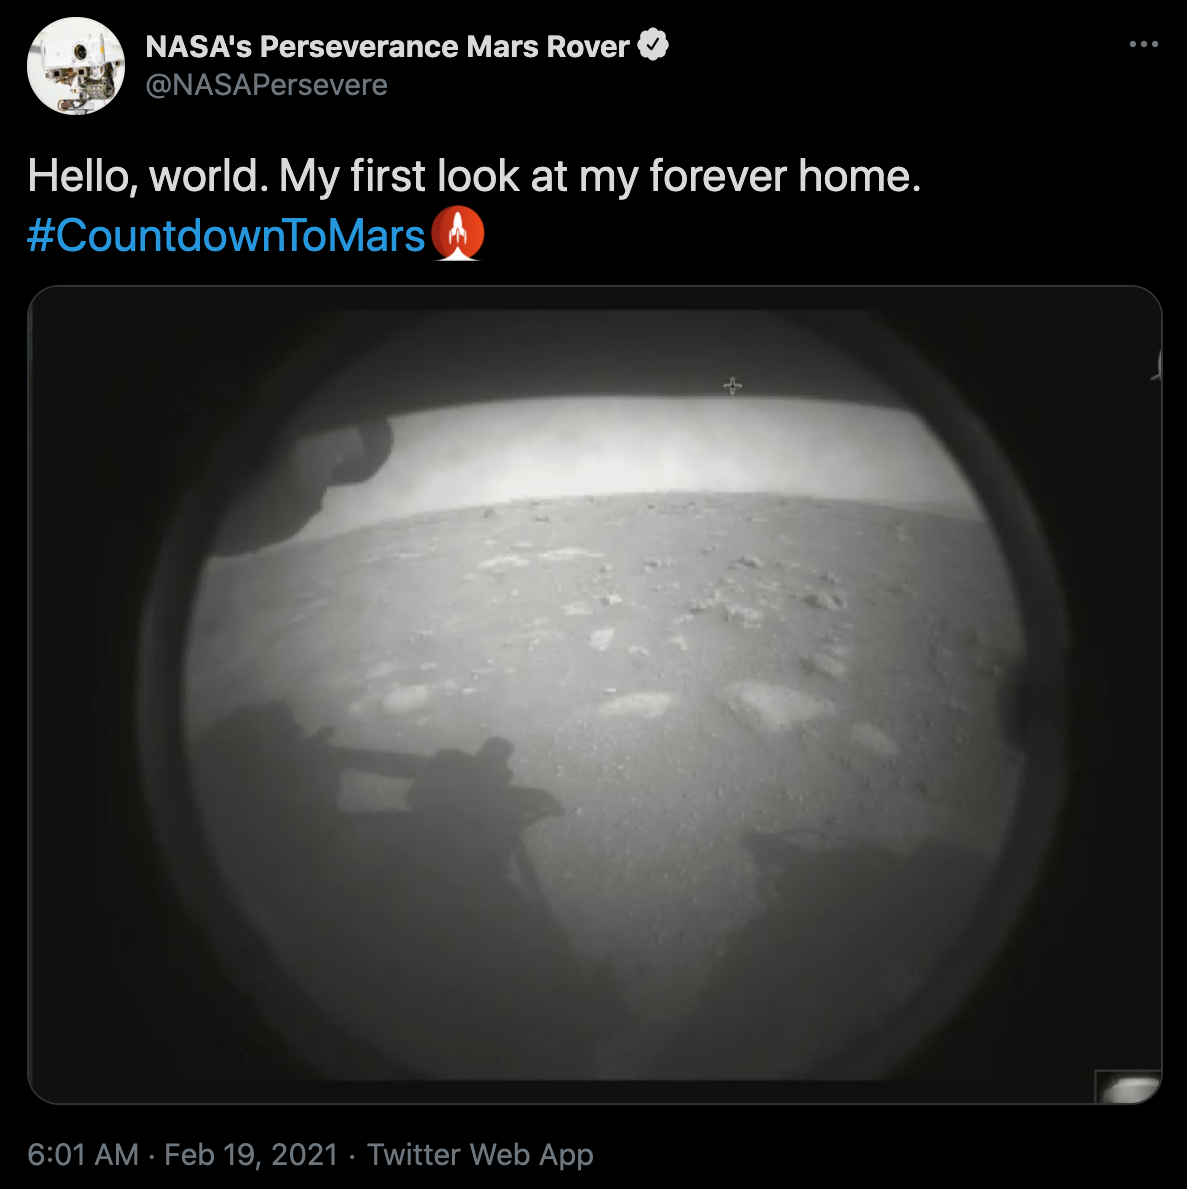This screenshot has width=1187, height=1189.
Task: Open the Twitter Web App source link
Action: [480, 1154]
